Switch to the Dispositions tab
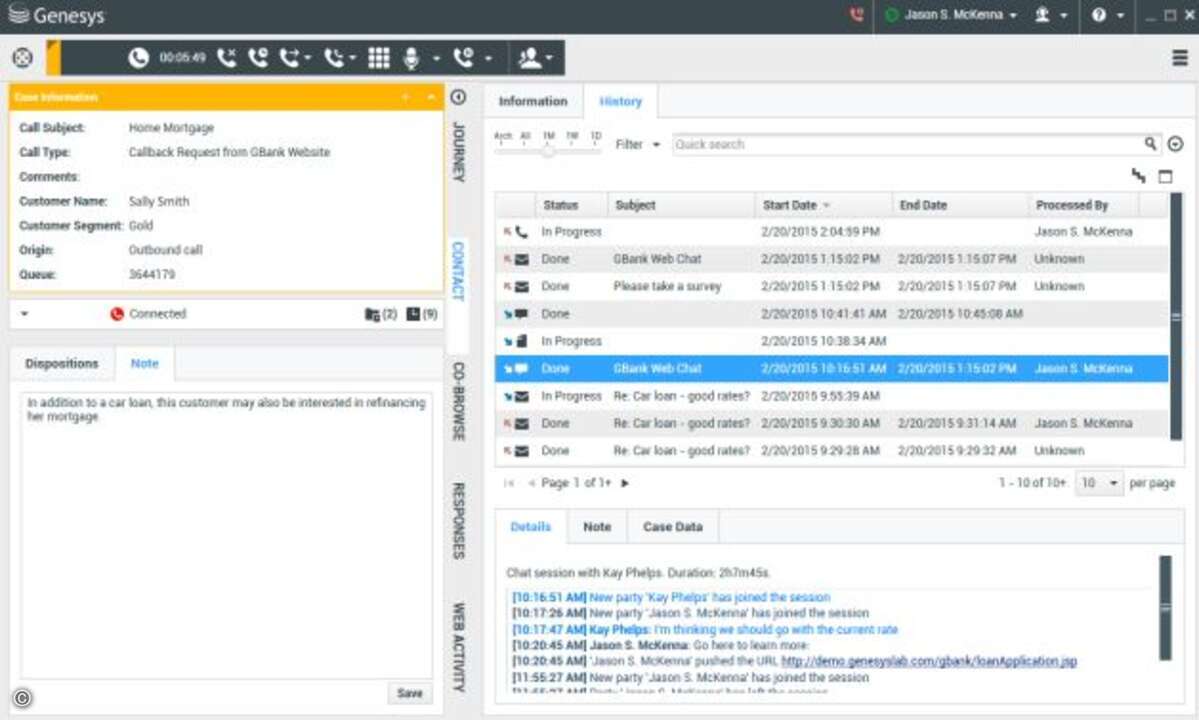 click(x=62, y=364)
